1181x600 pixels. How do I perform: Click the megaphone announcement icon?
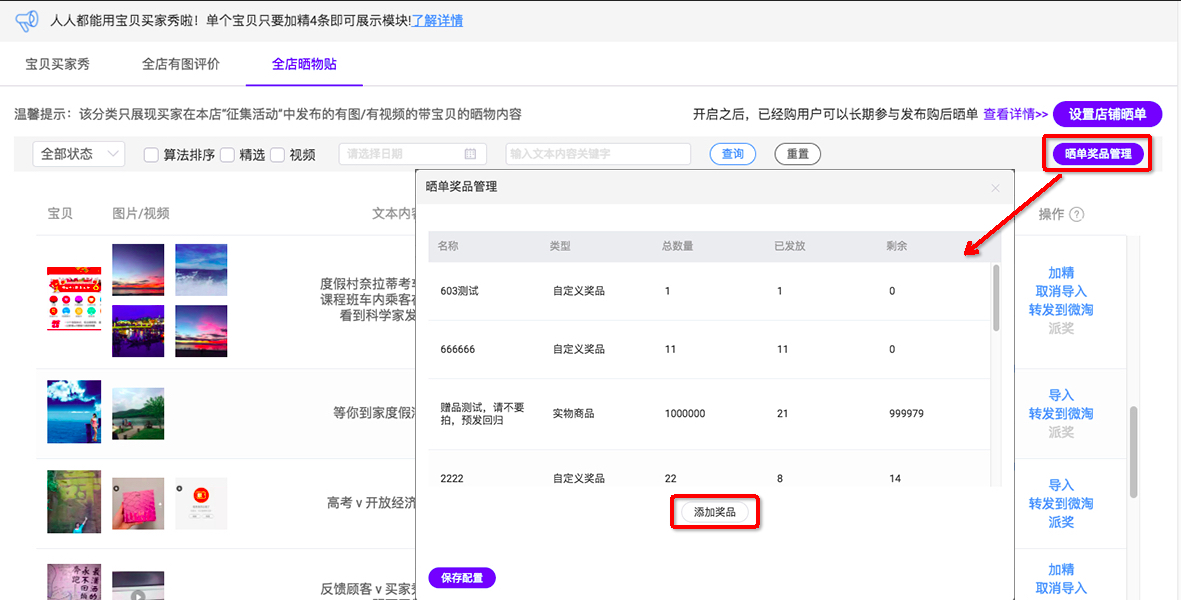coord(27,20)
